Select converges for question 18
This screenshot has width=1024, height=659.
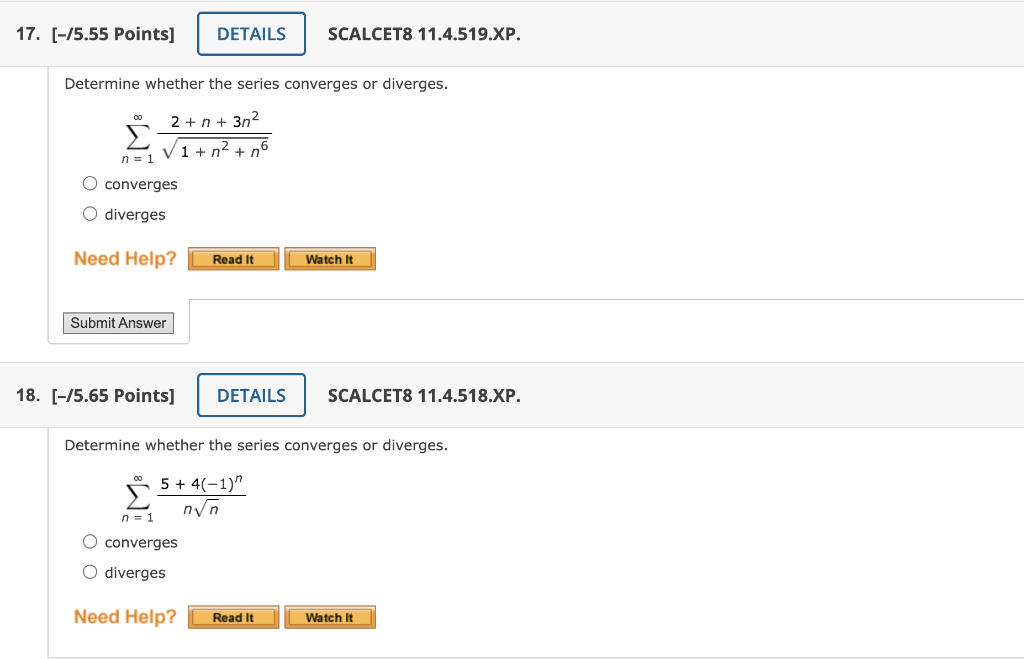pyautogui.click(x=90, y=542)
